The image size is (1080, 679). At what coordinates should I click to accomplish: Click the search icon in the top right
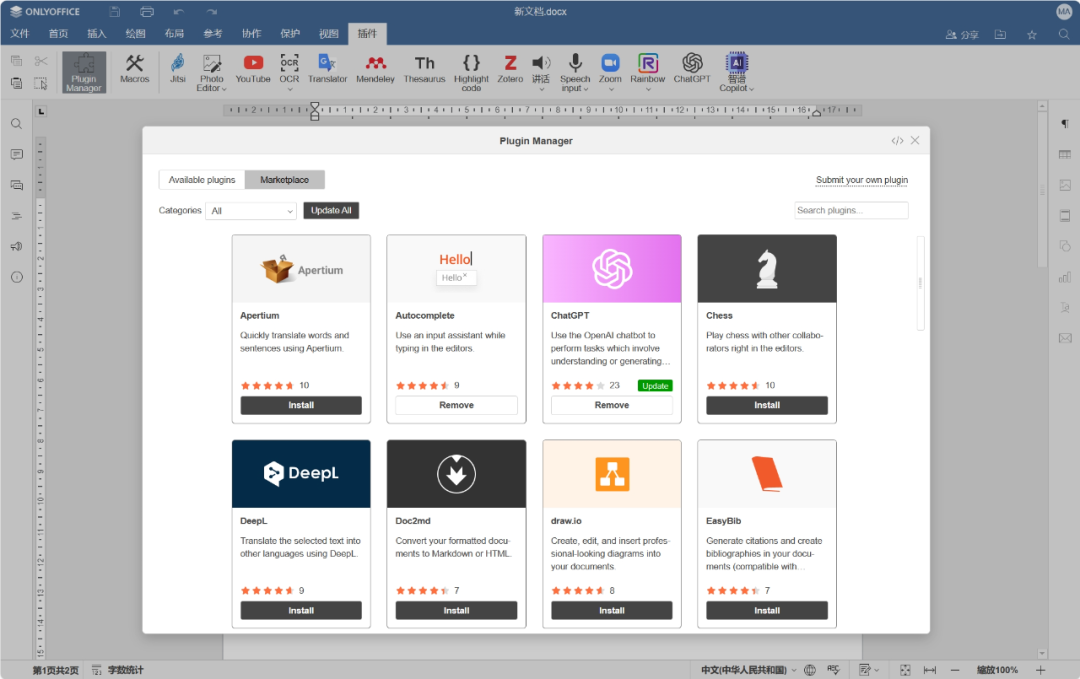pos(1064,34)
